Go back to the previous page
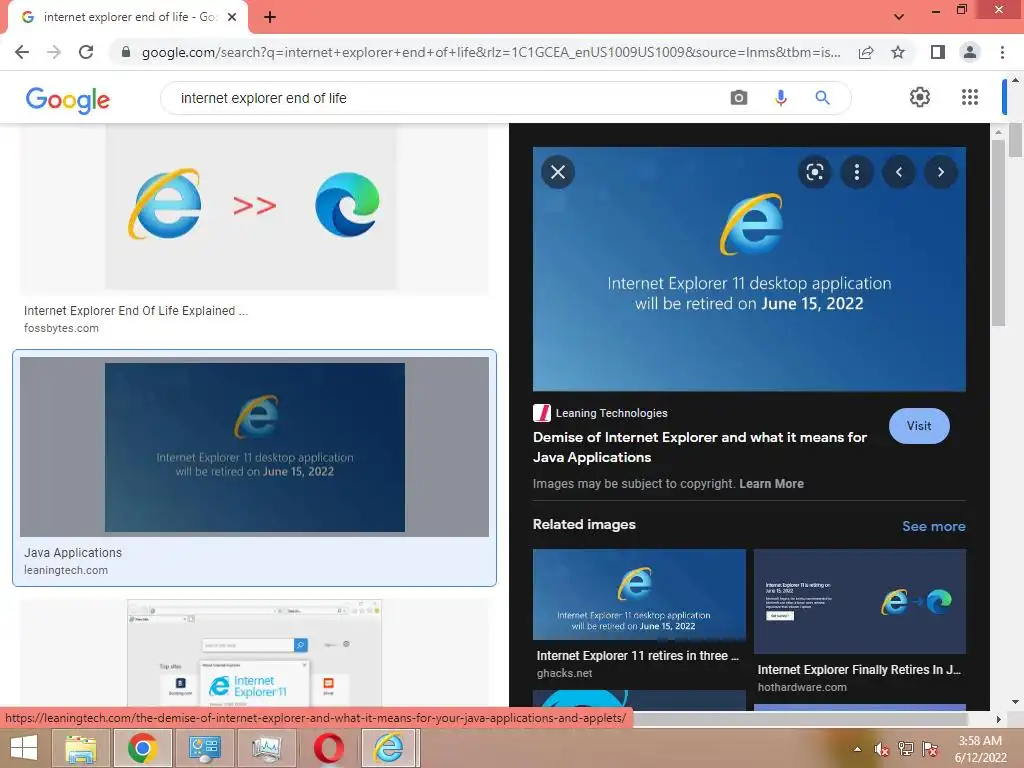Viewport: 1024px width, 768px height. [22, 52]
